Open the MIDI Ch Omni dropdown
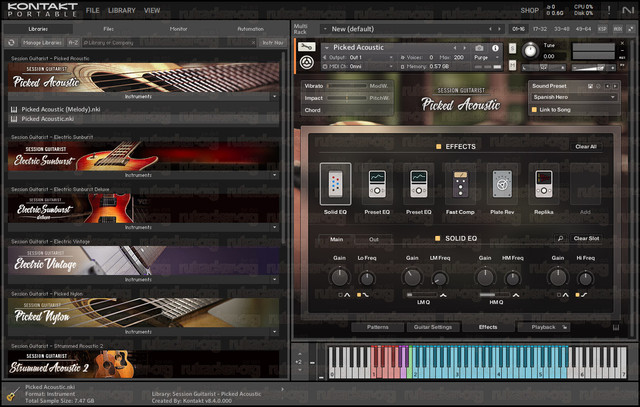 [x=358, y=66]
